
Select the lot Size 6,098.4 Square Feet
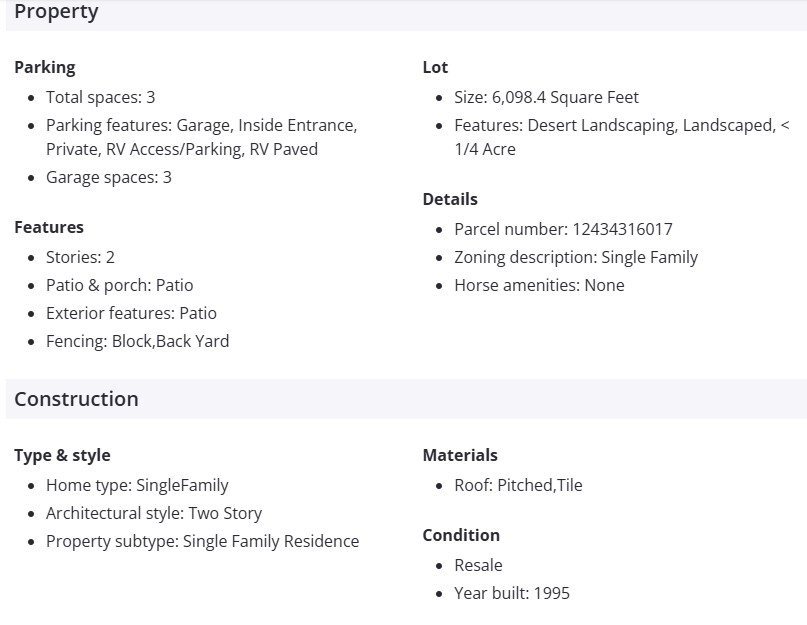point(546,97)
